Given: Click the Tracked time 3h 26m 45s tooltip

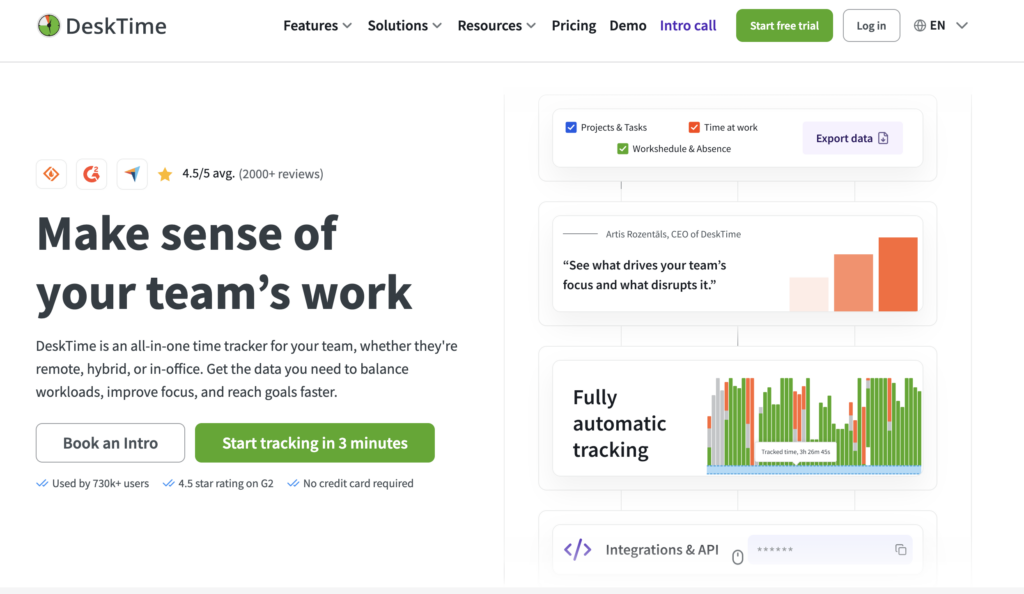Looking at the screenshot, I should pos(795,452).
